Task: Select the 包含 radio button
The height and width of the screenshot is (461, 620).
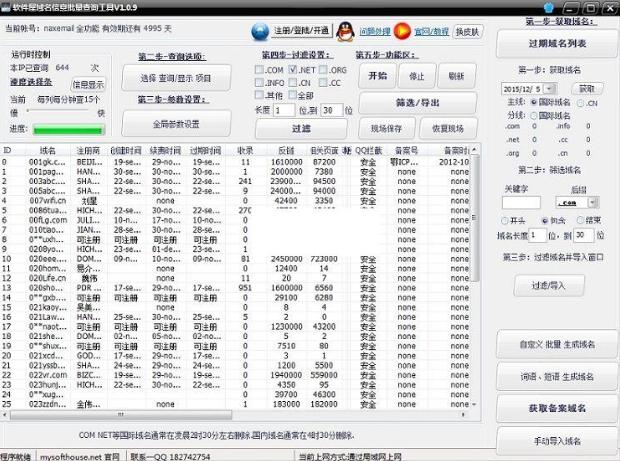Action: [x=546, y=219]
